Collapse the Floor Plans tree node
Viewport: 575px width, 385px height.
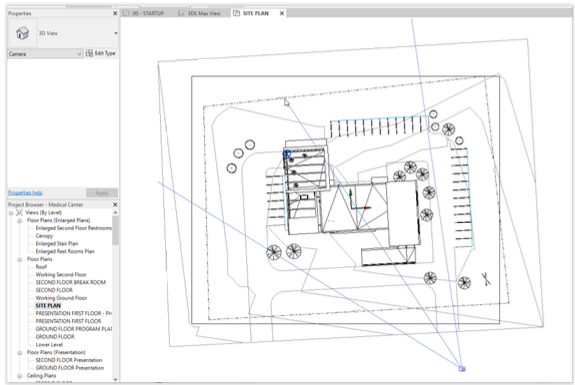[x=20, y=259]
